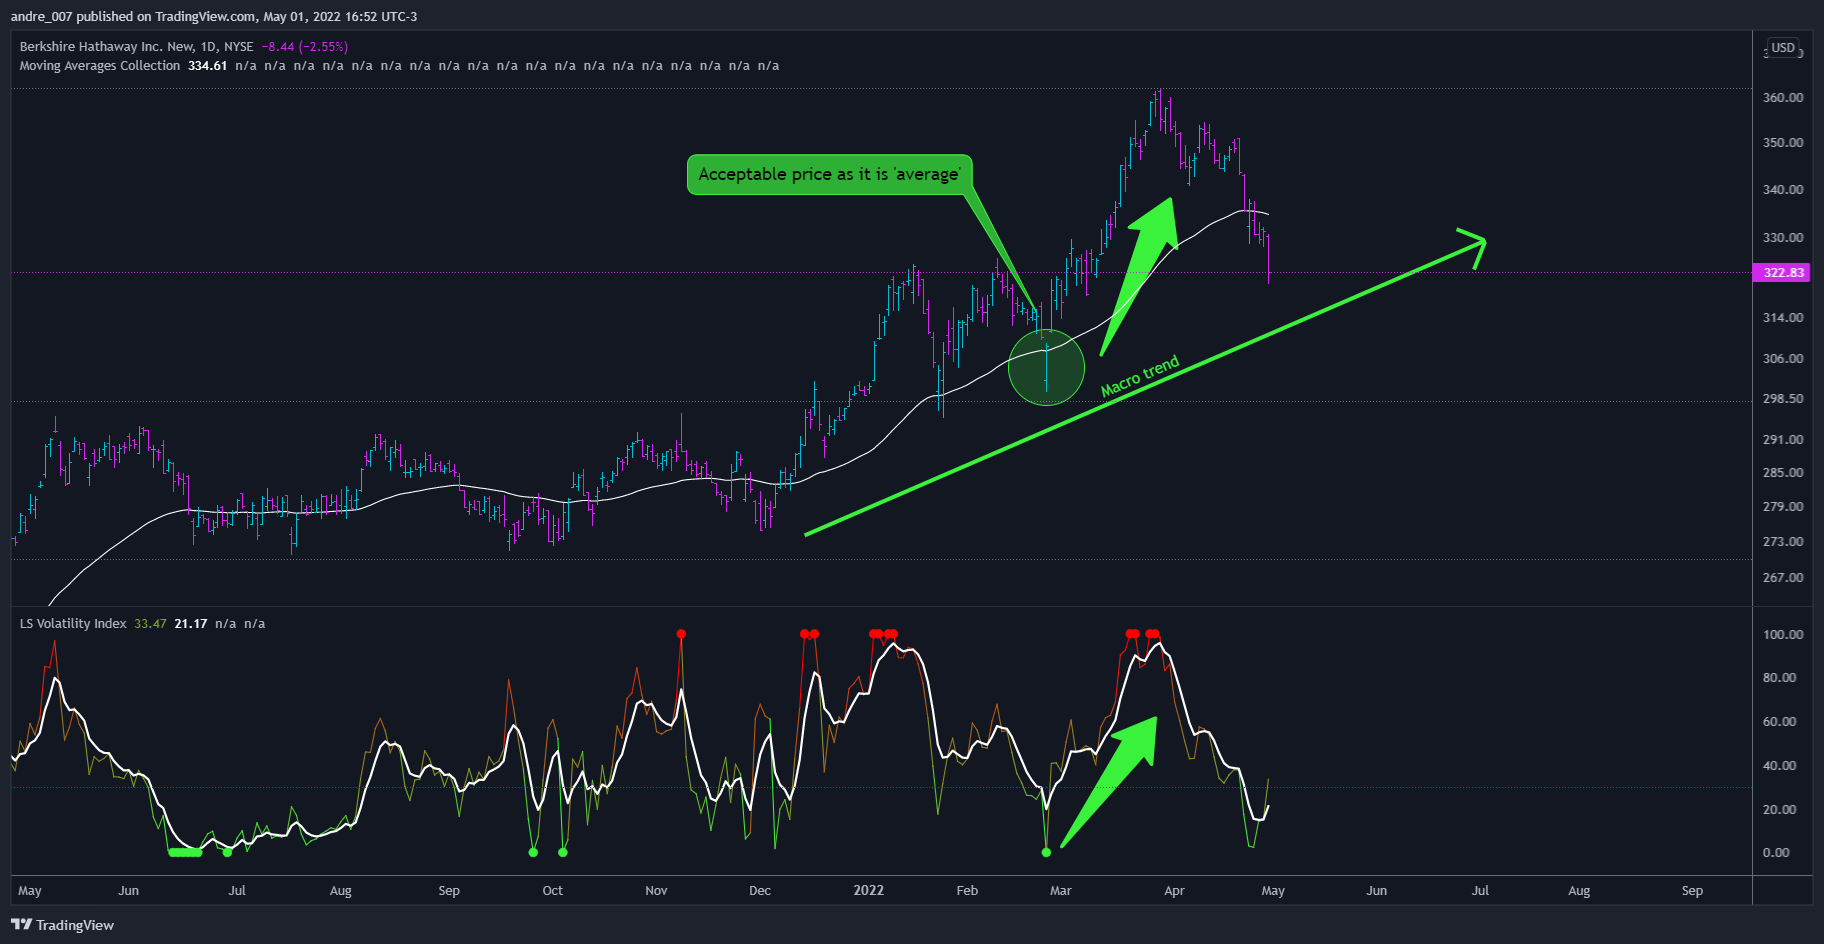The height and width of the screenshot is (944, 1824).
Task: Click the 20.00 volatility axis label
Action: coord(1780,810)
